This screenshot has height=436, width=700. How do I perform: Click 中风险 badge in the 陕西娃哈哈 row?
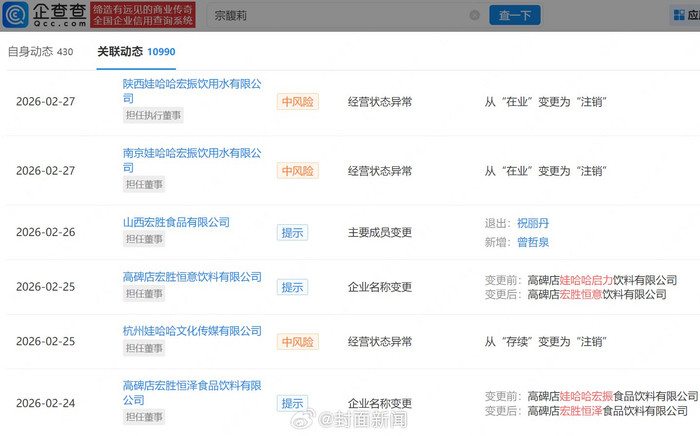click(298, 102)
